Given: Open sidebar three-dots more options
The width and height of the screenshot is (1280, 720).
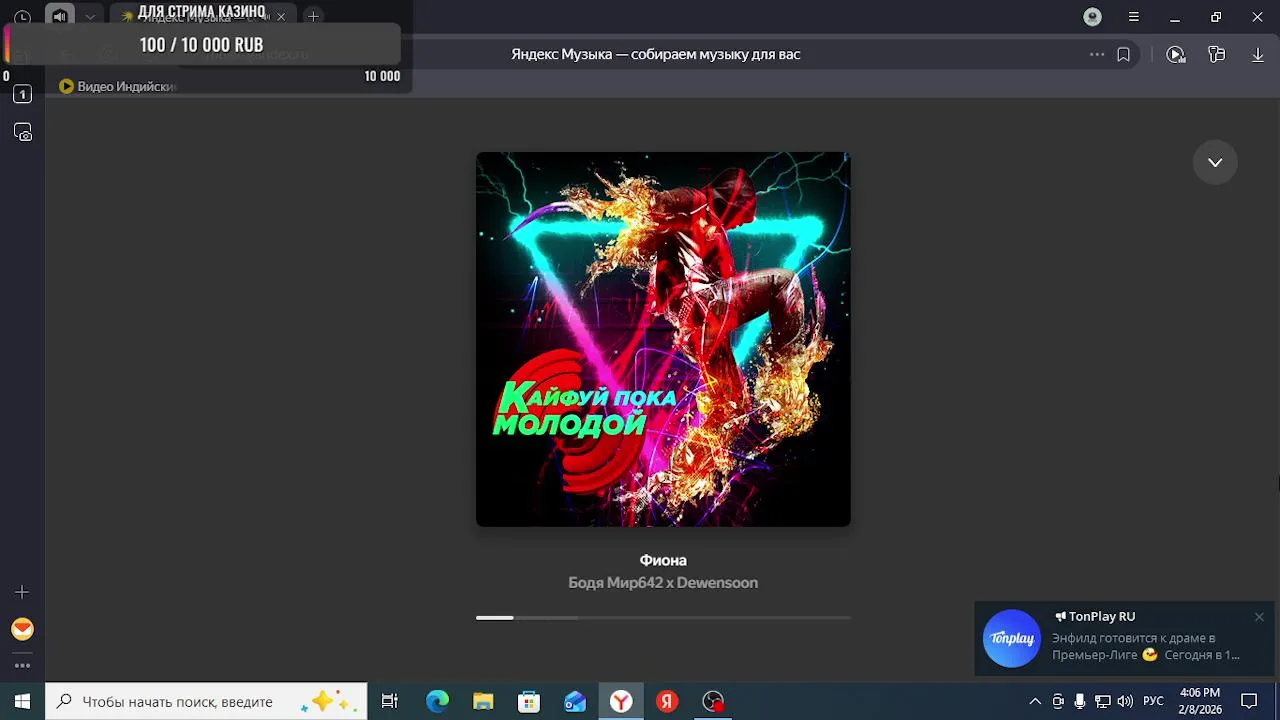Looking at the screenshot, I should click(x=22, y=665).
